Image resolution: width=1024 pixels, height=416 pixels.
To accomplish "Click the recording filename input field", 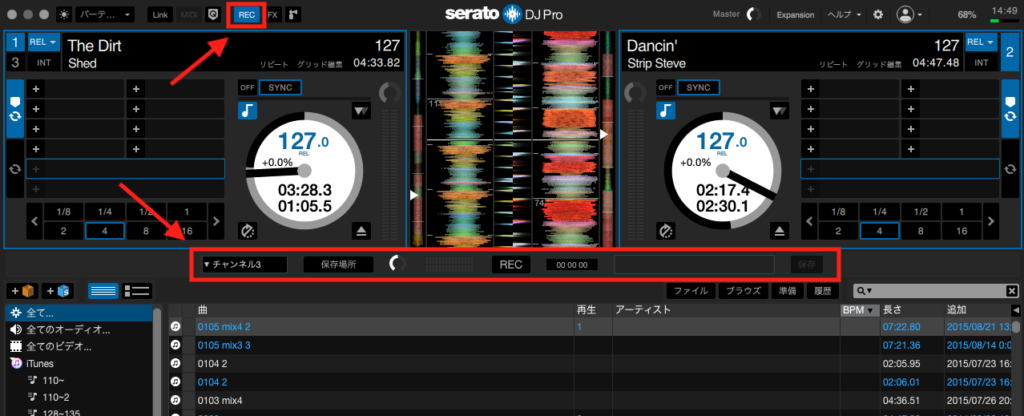I will tap(694, 264).
